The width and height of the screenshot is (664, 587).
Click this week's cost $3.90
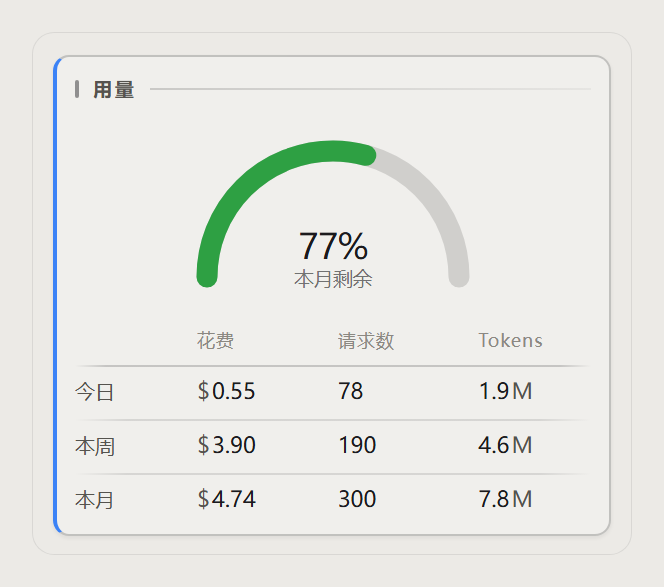226,445
